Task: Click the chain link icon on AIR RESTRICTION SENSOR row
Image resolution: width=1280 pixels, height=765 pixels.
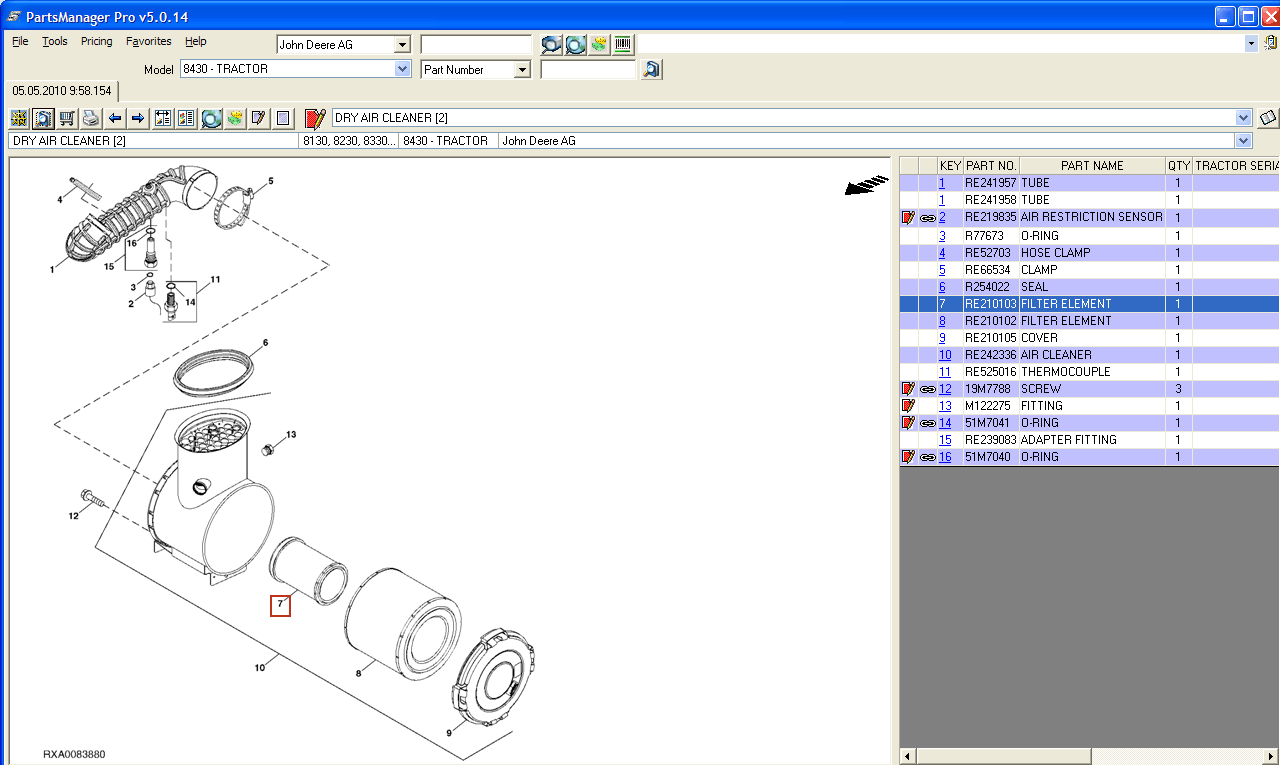Action: [x=927, y=218]
